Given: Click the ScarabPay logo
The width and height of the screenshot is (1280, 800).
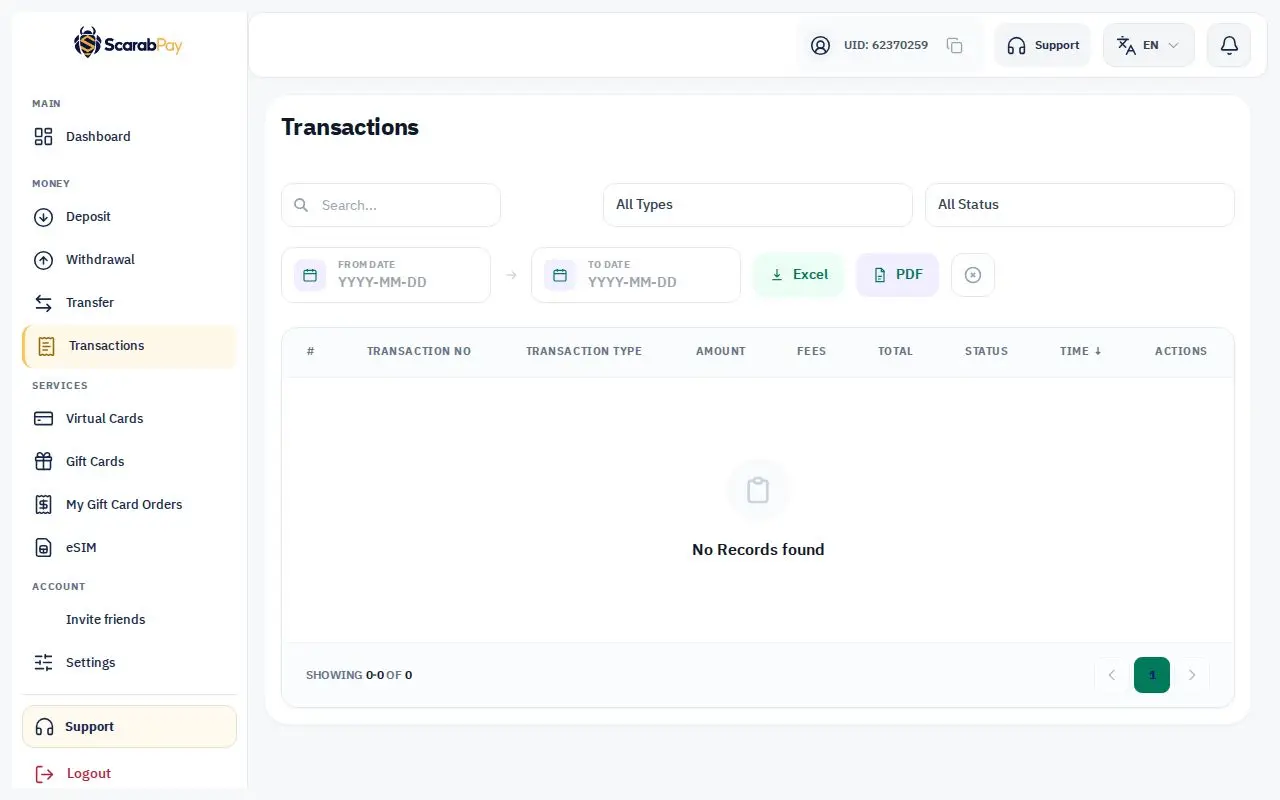Looking at the screenshot, I should [128, 43].
